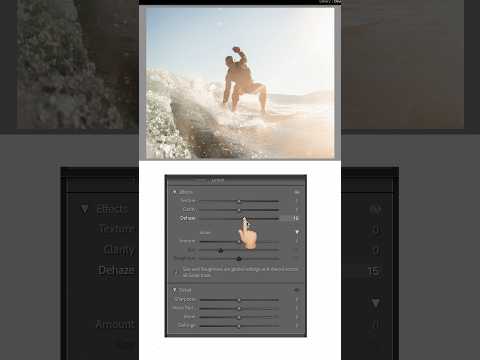Image resolution: width=480 pixels, height=360 pixels.
Task: Click the Texture label in Effects panel
Action: [188, 201]
